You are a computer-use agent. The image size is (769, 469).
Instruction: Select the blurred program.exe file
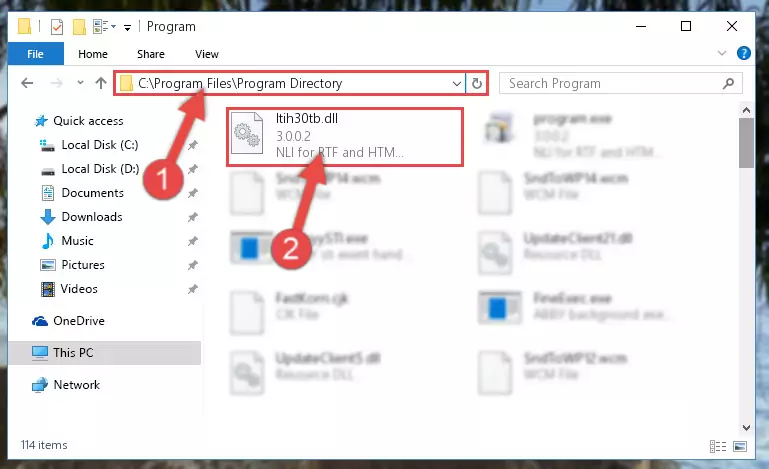tap(571, 135)
